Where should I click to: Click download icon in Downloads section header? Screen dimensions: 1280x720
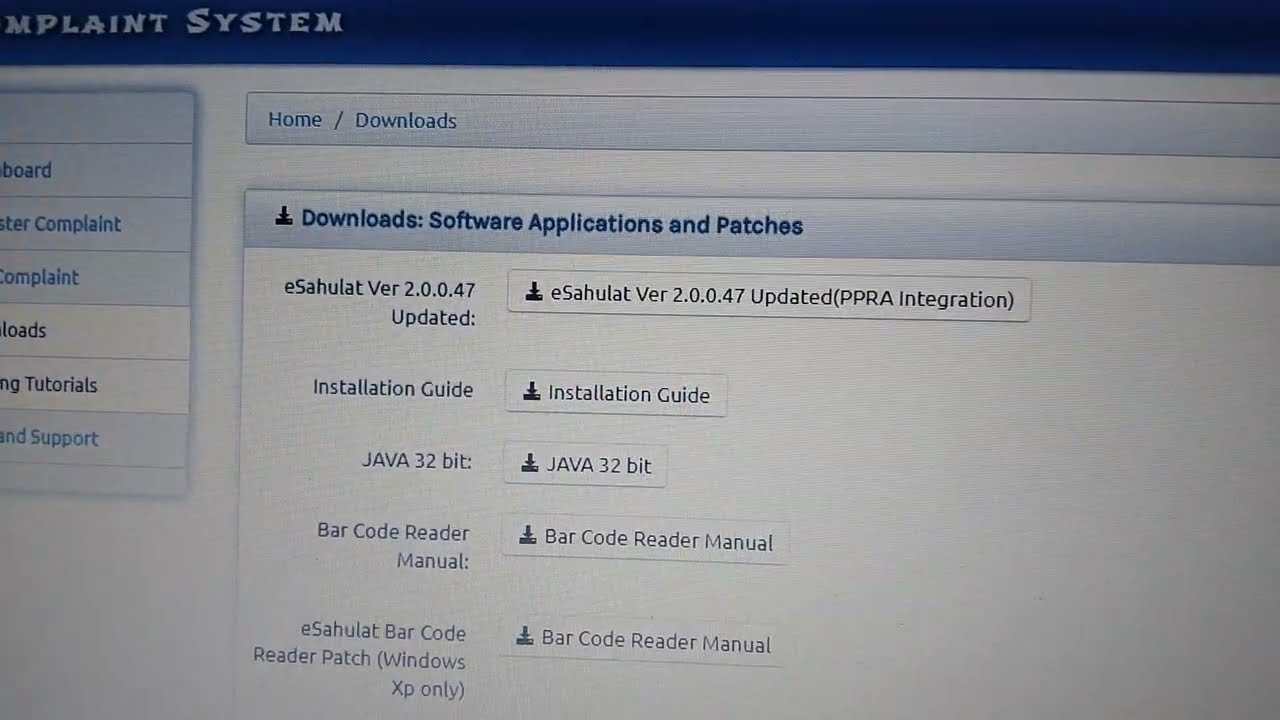pos(284,216)
